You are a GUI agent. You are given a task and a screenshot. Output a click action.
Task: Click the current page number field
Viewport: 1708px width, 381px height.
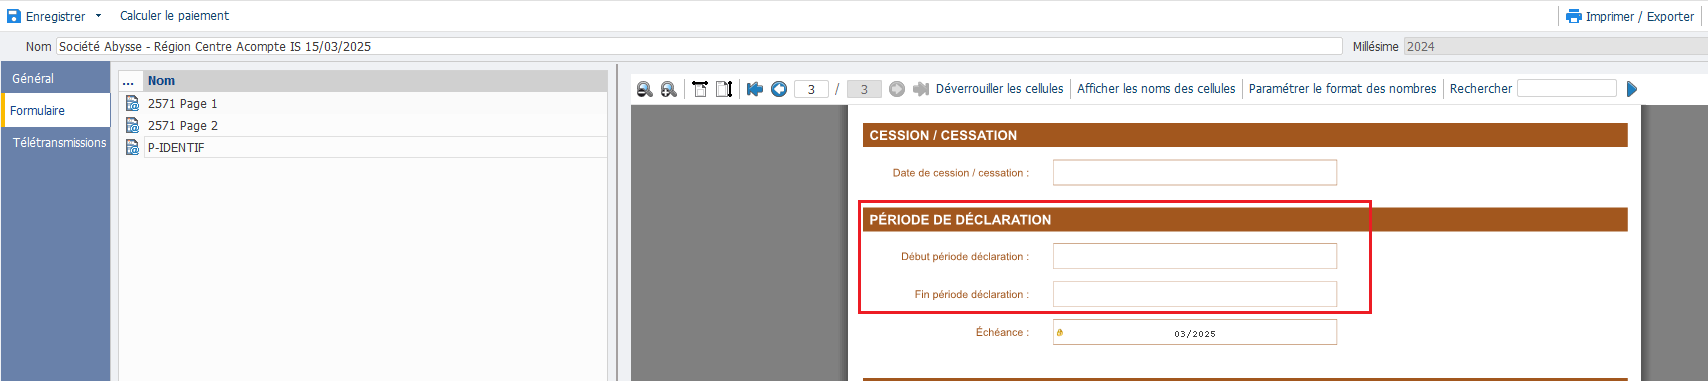(x=811, y=89)
